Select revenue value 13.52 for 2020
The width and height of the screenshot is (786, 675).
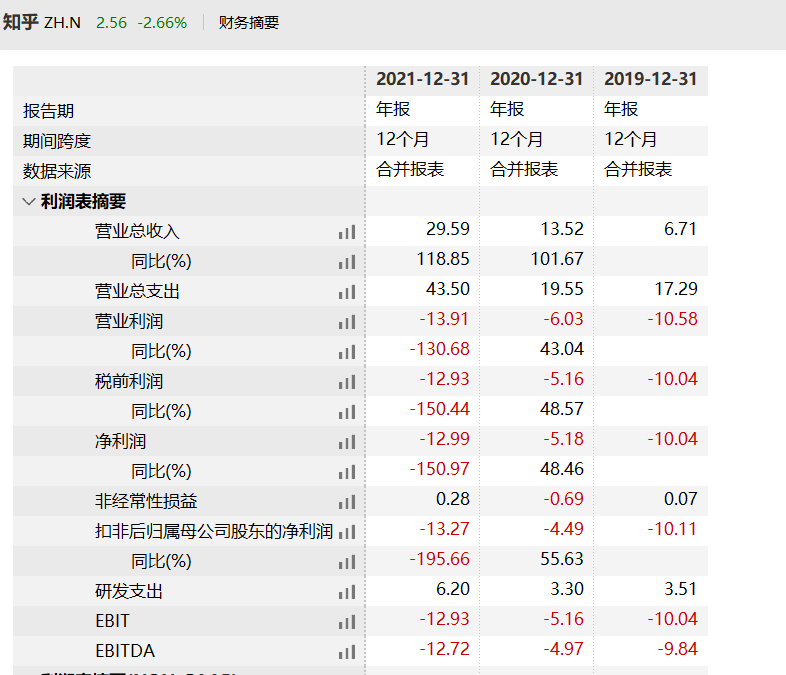coord(562,229)
